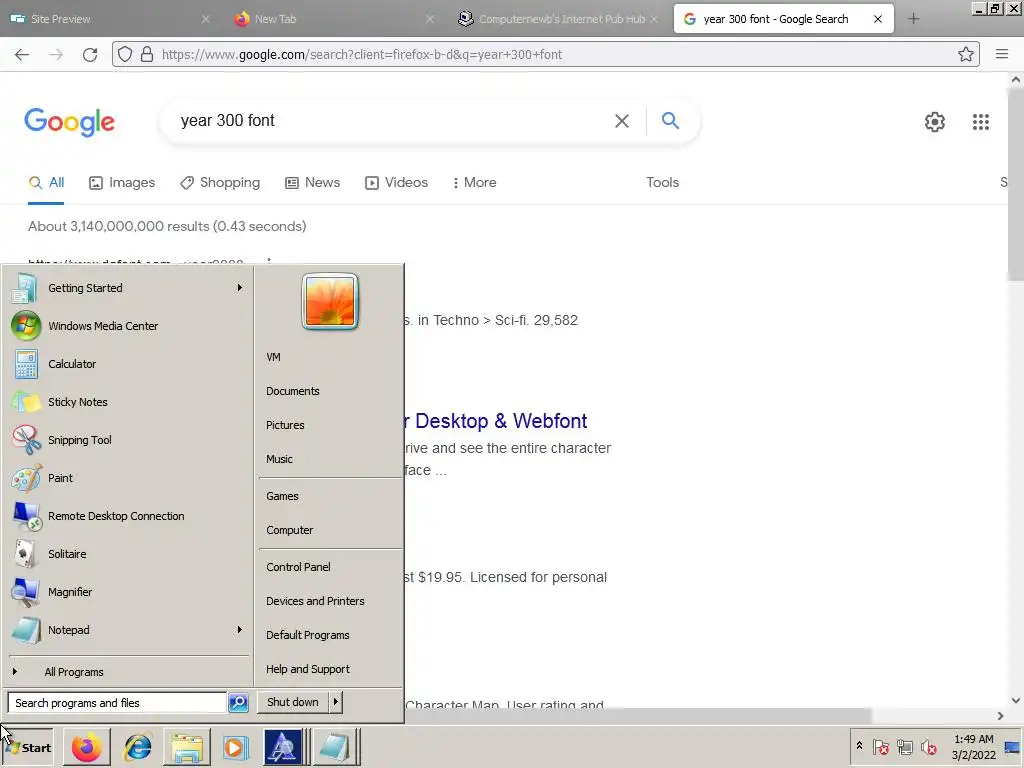1024x768 pixels.
Task: Click the blue letter A taskbar icon
Action: (x=283, y=747)
